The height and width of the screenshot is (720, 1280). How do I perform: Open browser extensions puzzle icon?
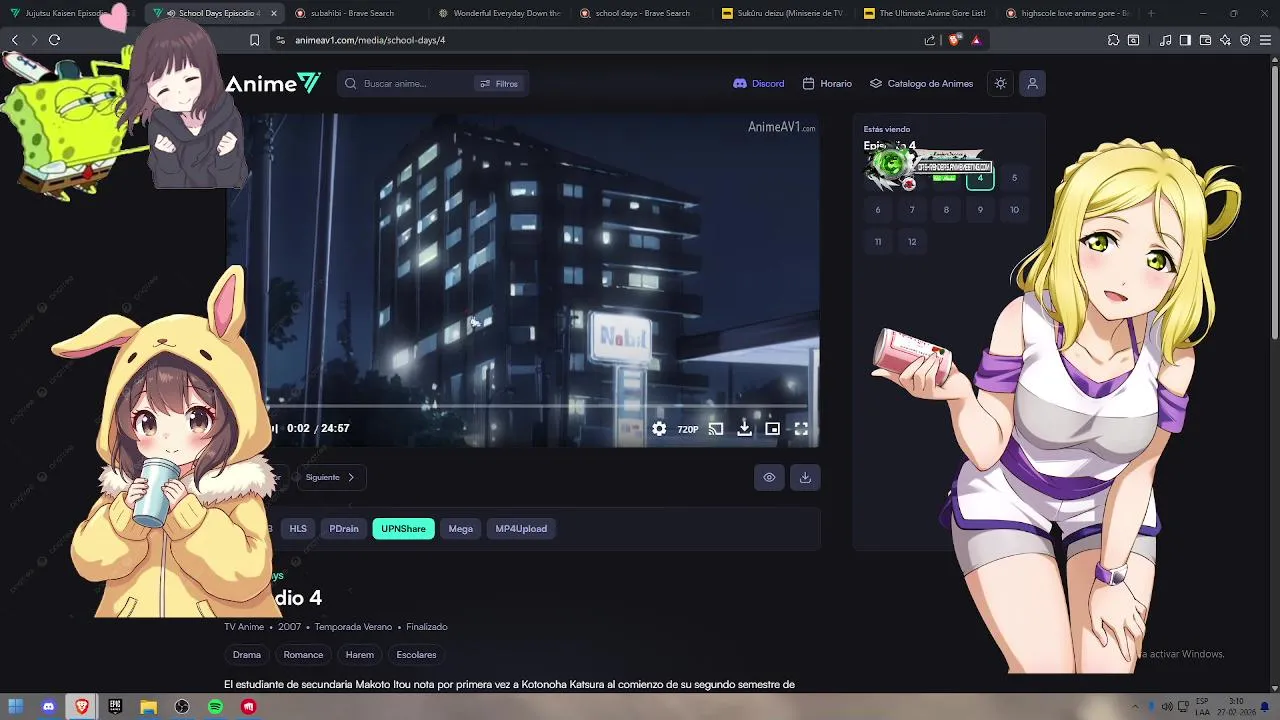tap(1113, 40)
